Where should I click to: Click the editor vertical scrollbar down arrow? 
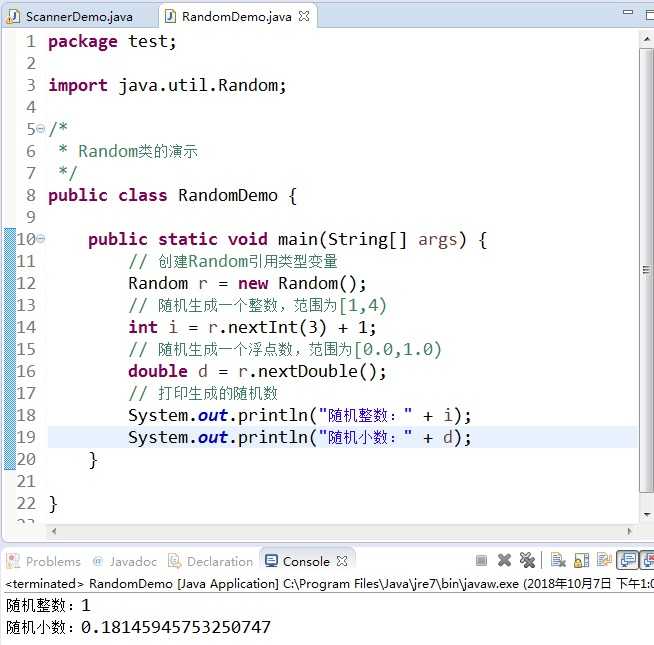[647, 514]
